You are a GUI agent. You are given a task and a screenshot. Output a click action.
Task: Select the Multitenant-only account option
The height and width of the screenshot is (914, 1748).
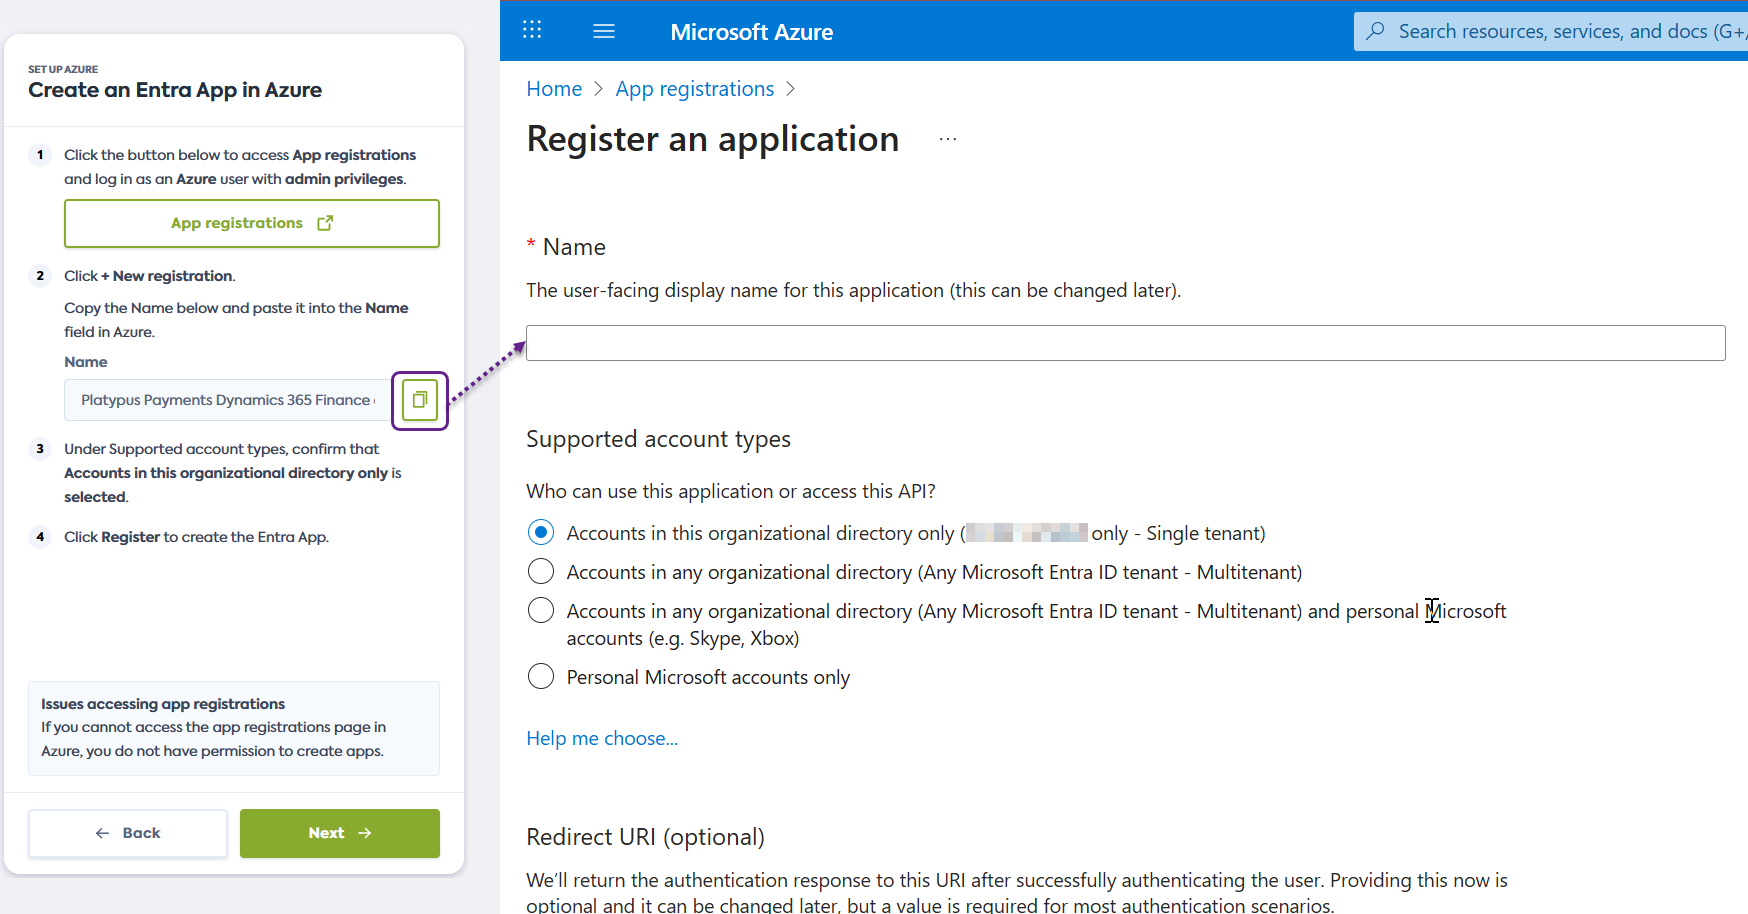point(541,572)
